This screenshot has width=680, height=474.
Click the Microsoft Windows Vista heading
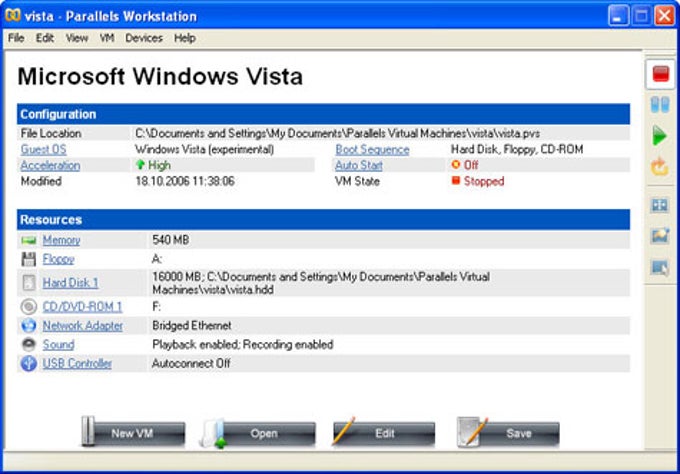(x=160, y=76)
